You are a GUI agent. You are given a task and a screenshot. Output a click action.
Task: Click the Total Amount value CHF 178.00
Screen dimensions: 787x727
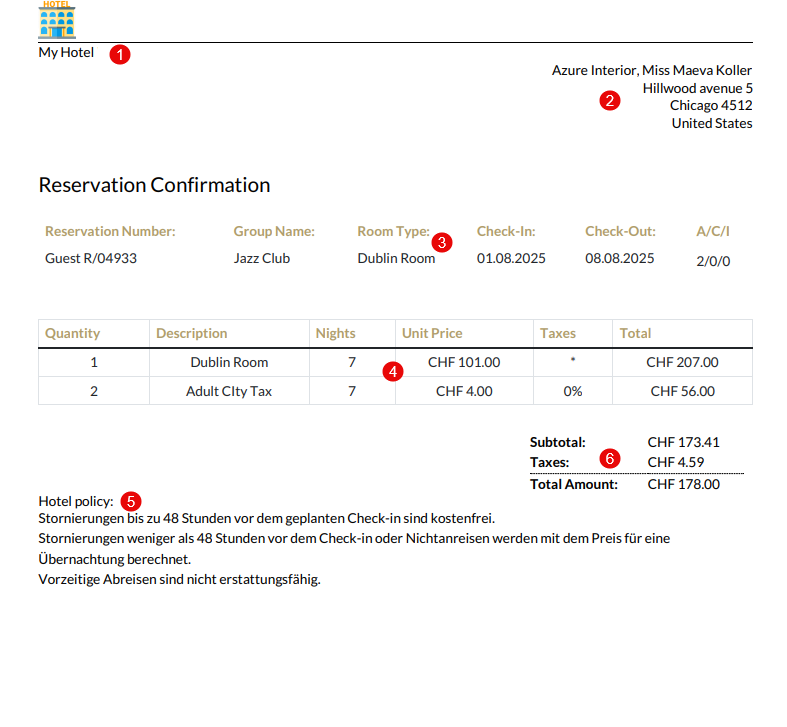coord(684,485)
